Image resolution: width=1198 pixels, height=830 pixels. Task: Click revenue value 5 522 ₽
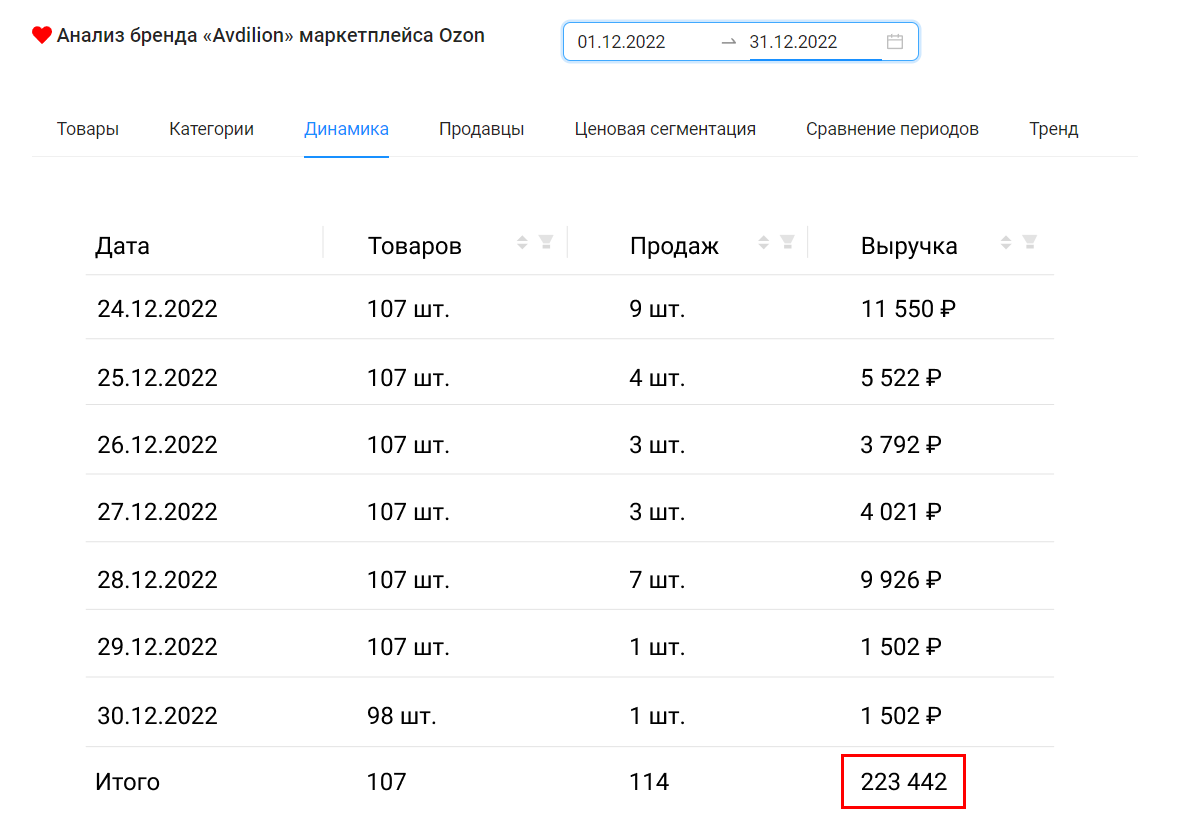coord(901,378)
